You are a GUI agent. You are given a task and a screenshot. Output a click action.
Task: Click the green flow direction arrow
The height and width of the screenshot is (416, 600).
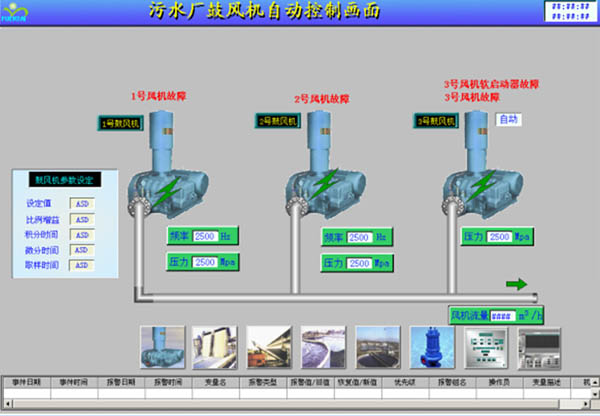516,284
